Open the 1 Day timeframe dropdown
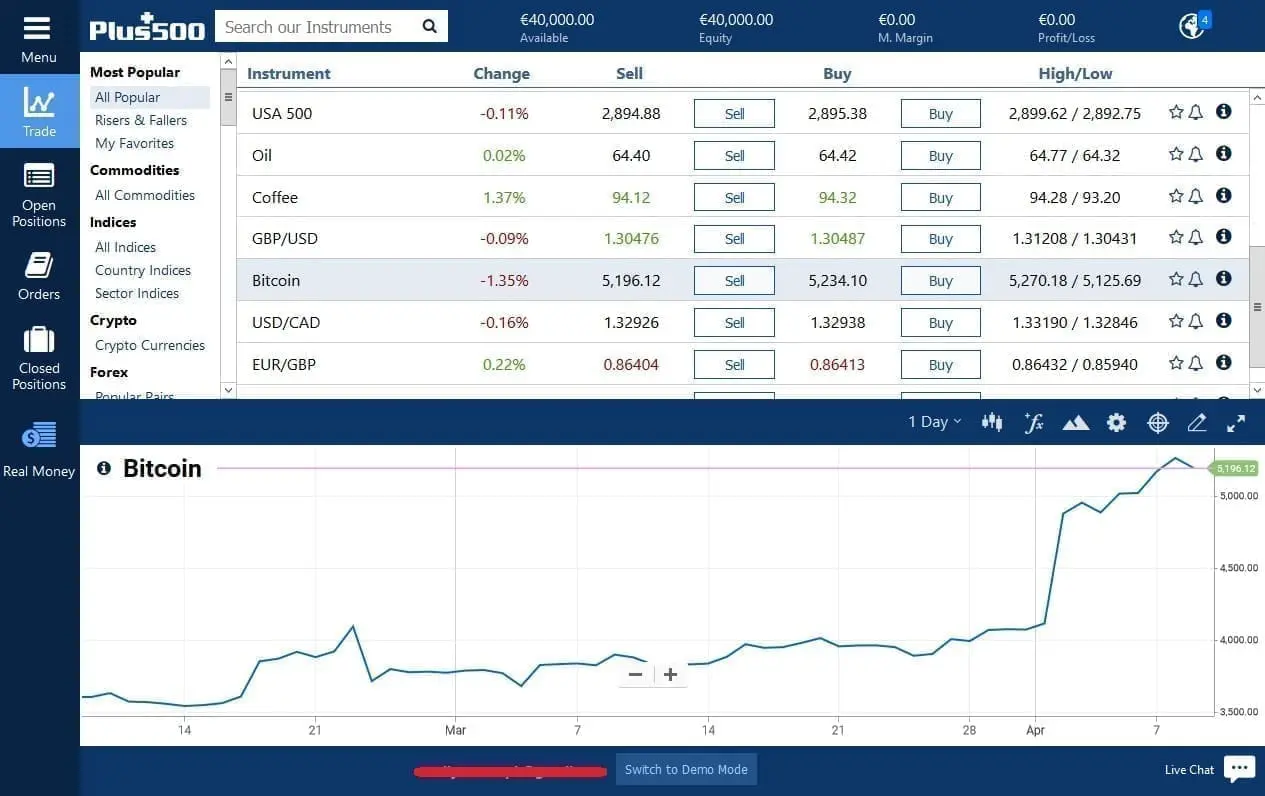 [x=933, y=422]
